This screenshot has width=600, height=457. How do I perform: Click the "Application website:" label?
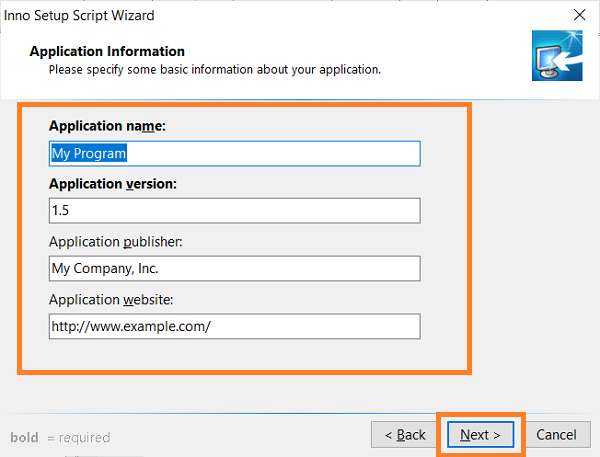click(111, 299)
